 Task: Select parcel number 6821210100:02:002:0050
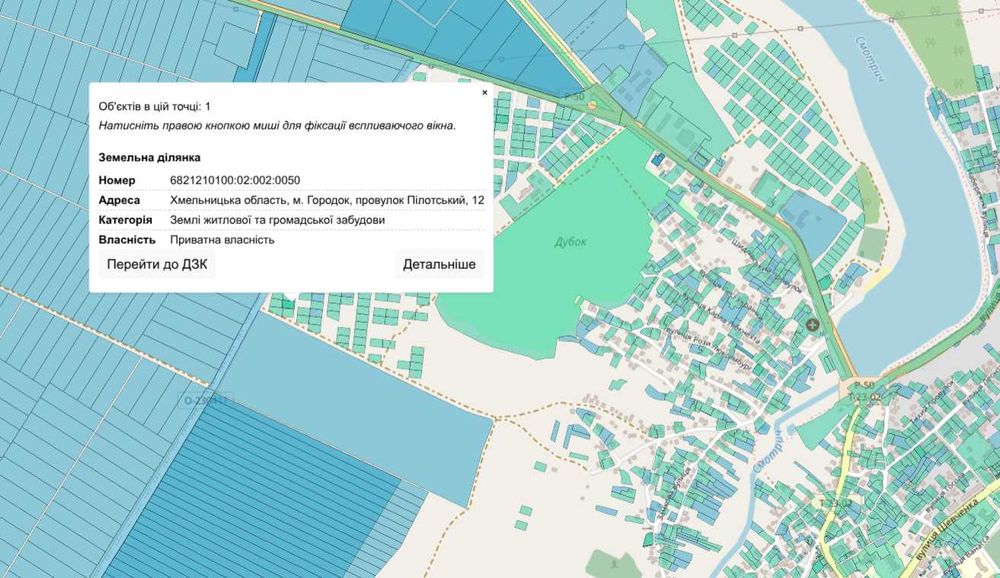pos(235,181)
